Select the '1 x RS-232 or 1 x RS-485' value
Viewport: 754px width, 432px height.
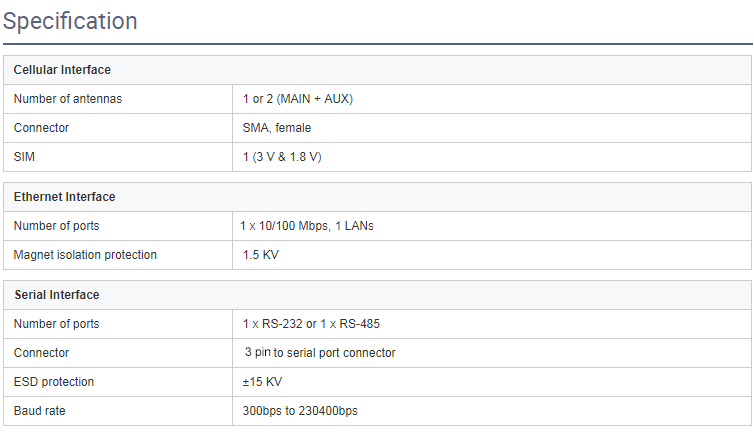click(x=311, y=324)
